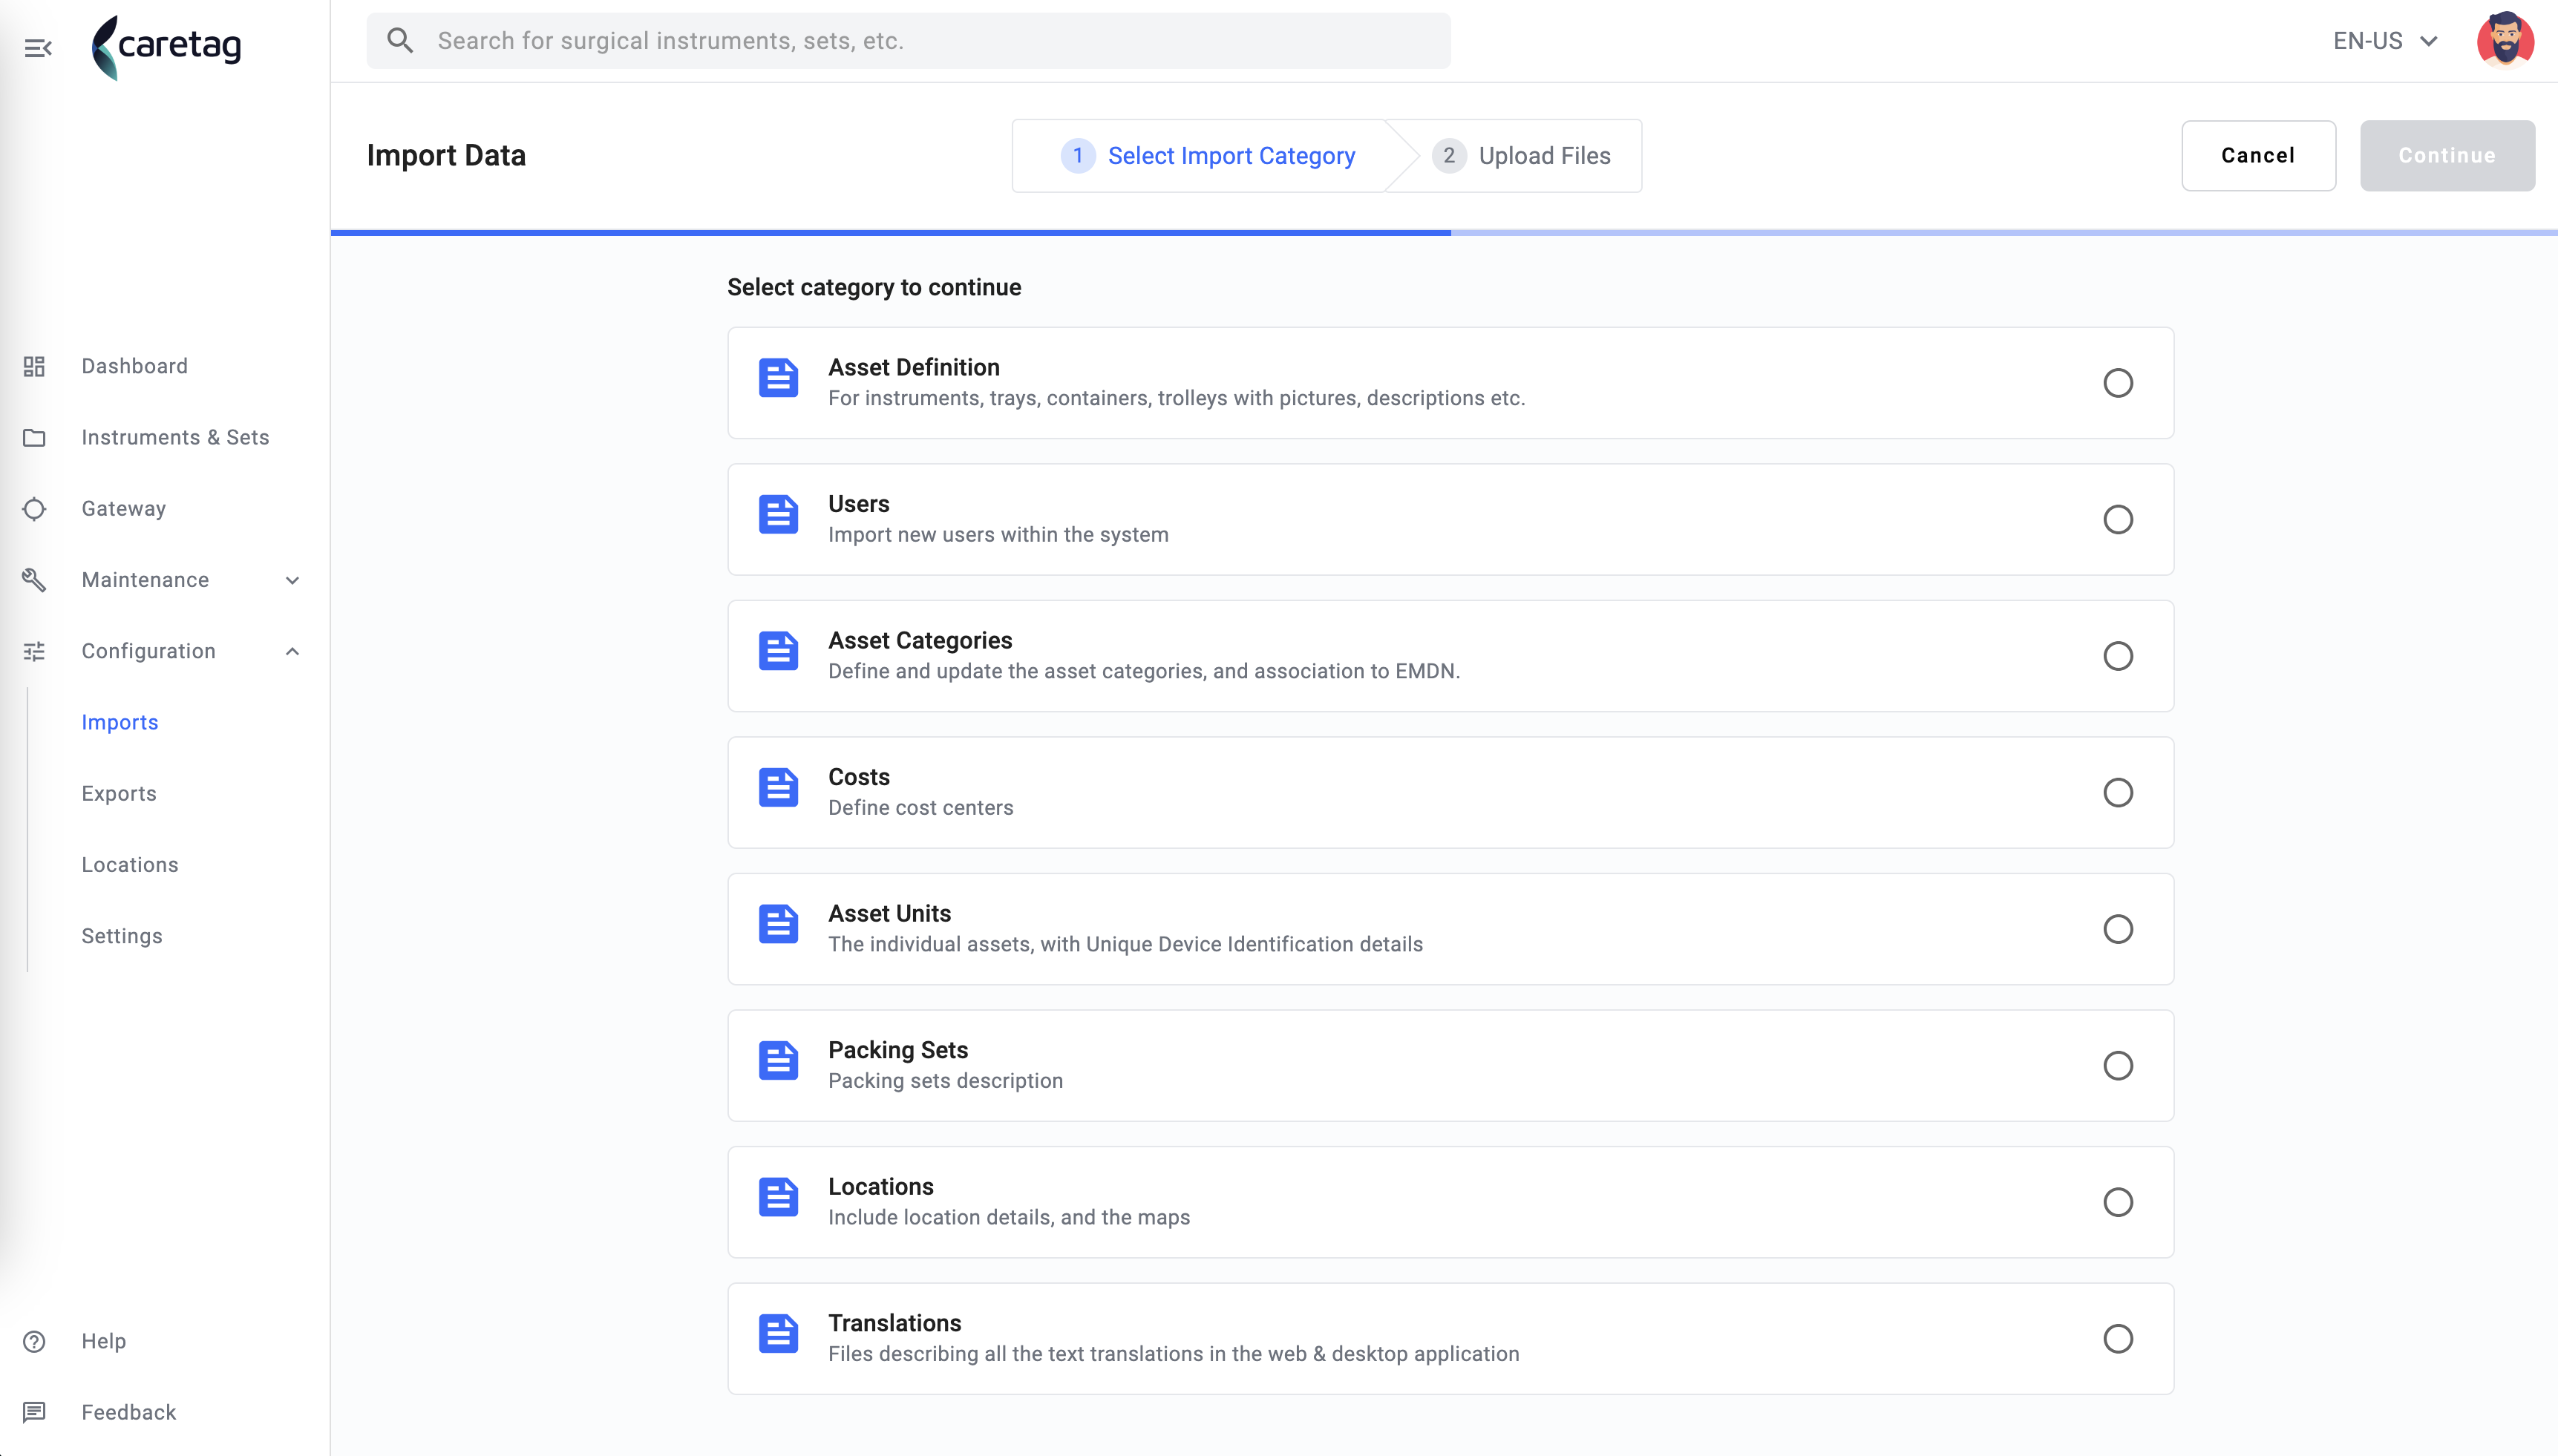
Task: Click the Asset Definition document icon
Action: 778,378
